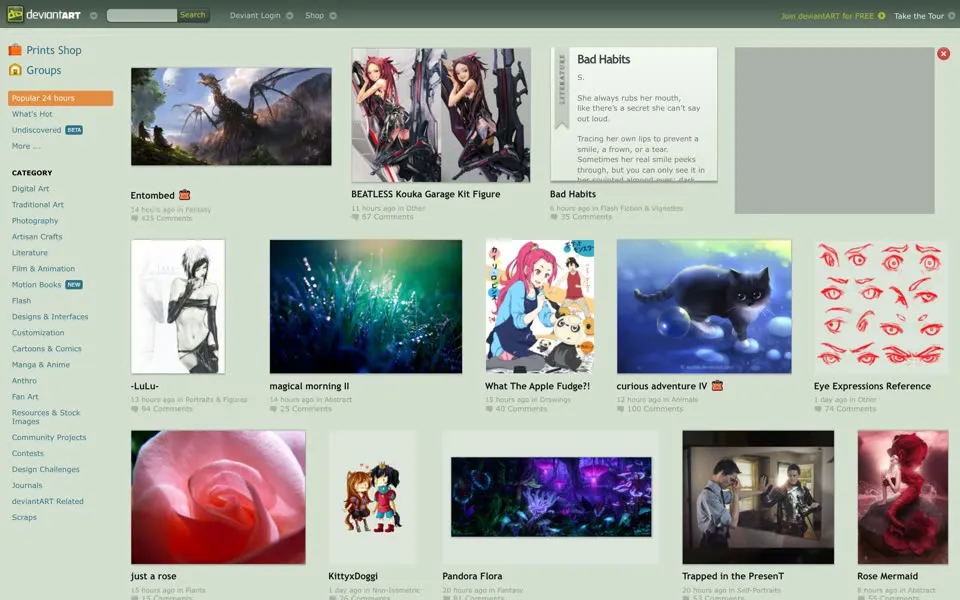Open the Shop menu

pos(314,15)
